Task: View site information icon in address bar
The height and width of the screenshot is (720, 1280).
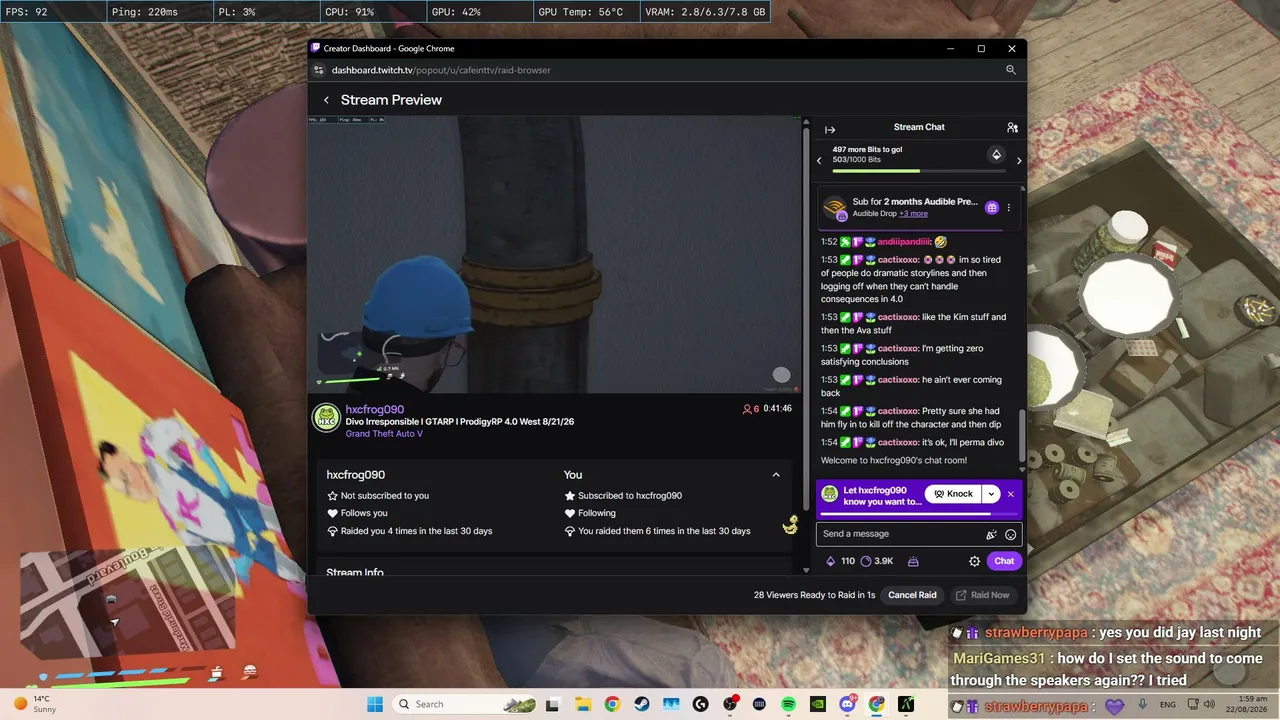Action: (319, 70)
